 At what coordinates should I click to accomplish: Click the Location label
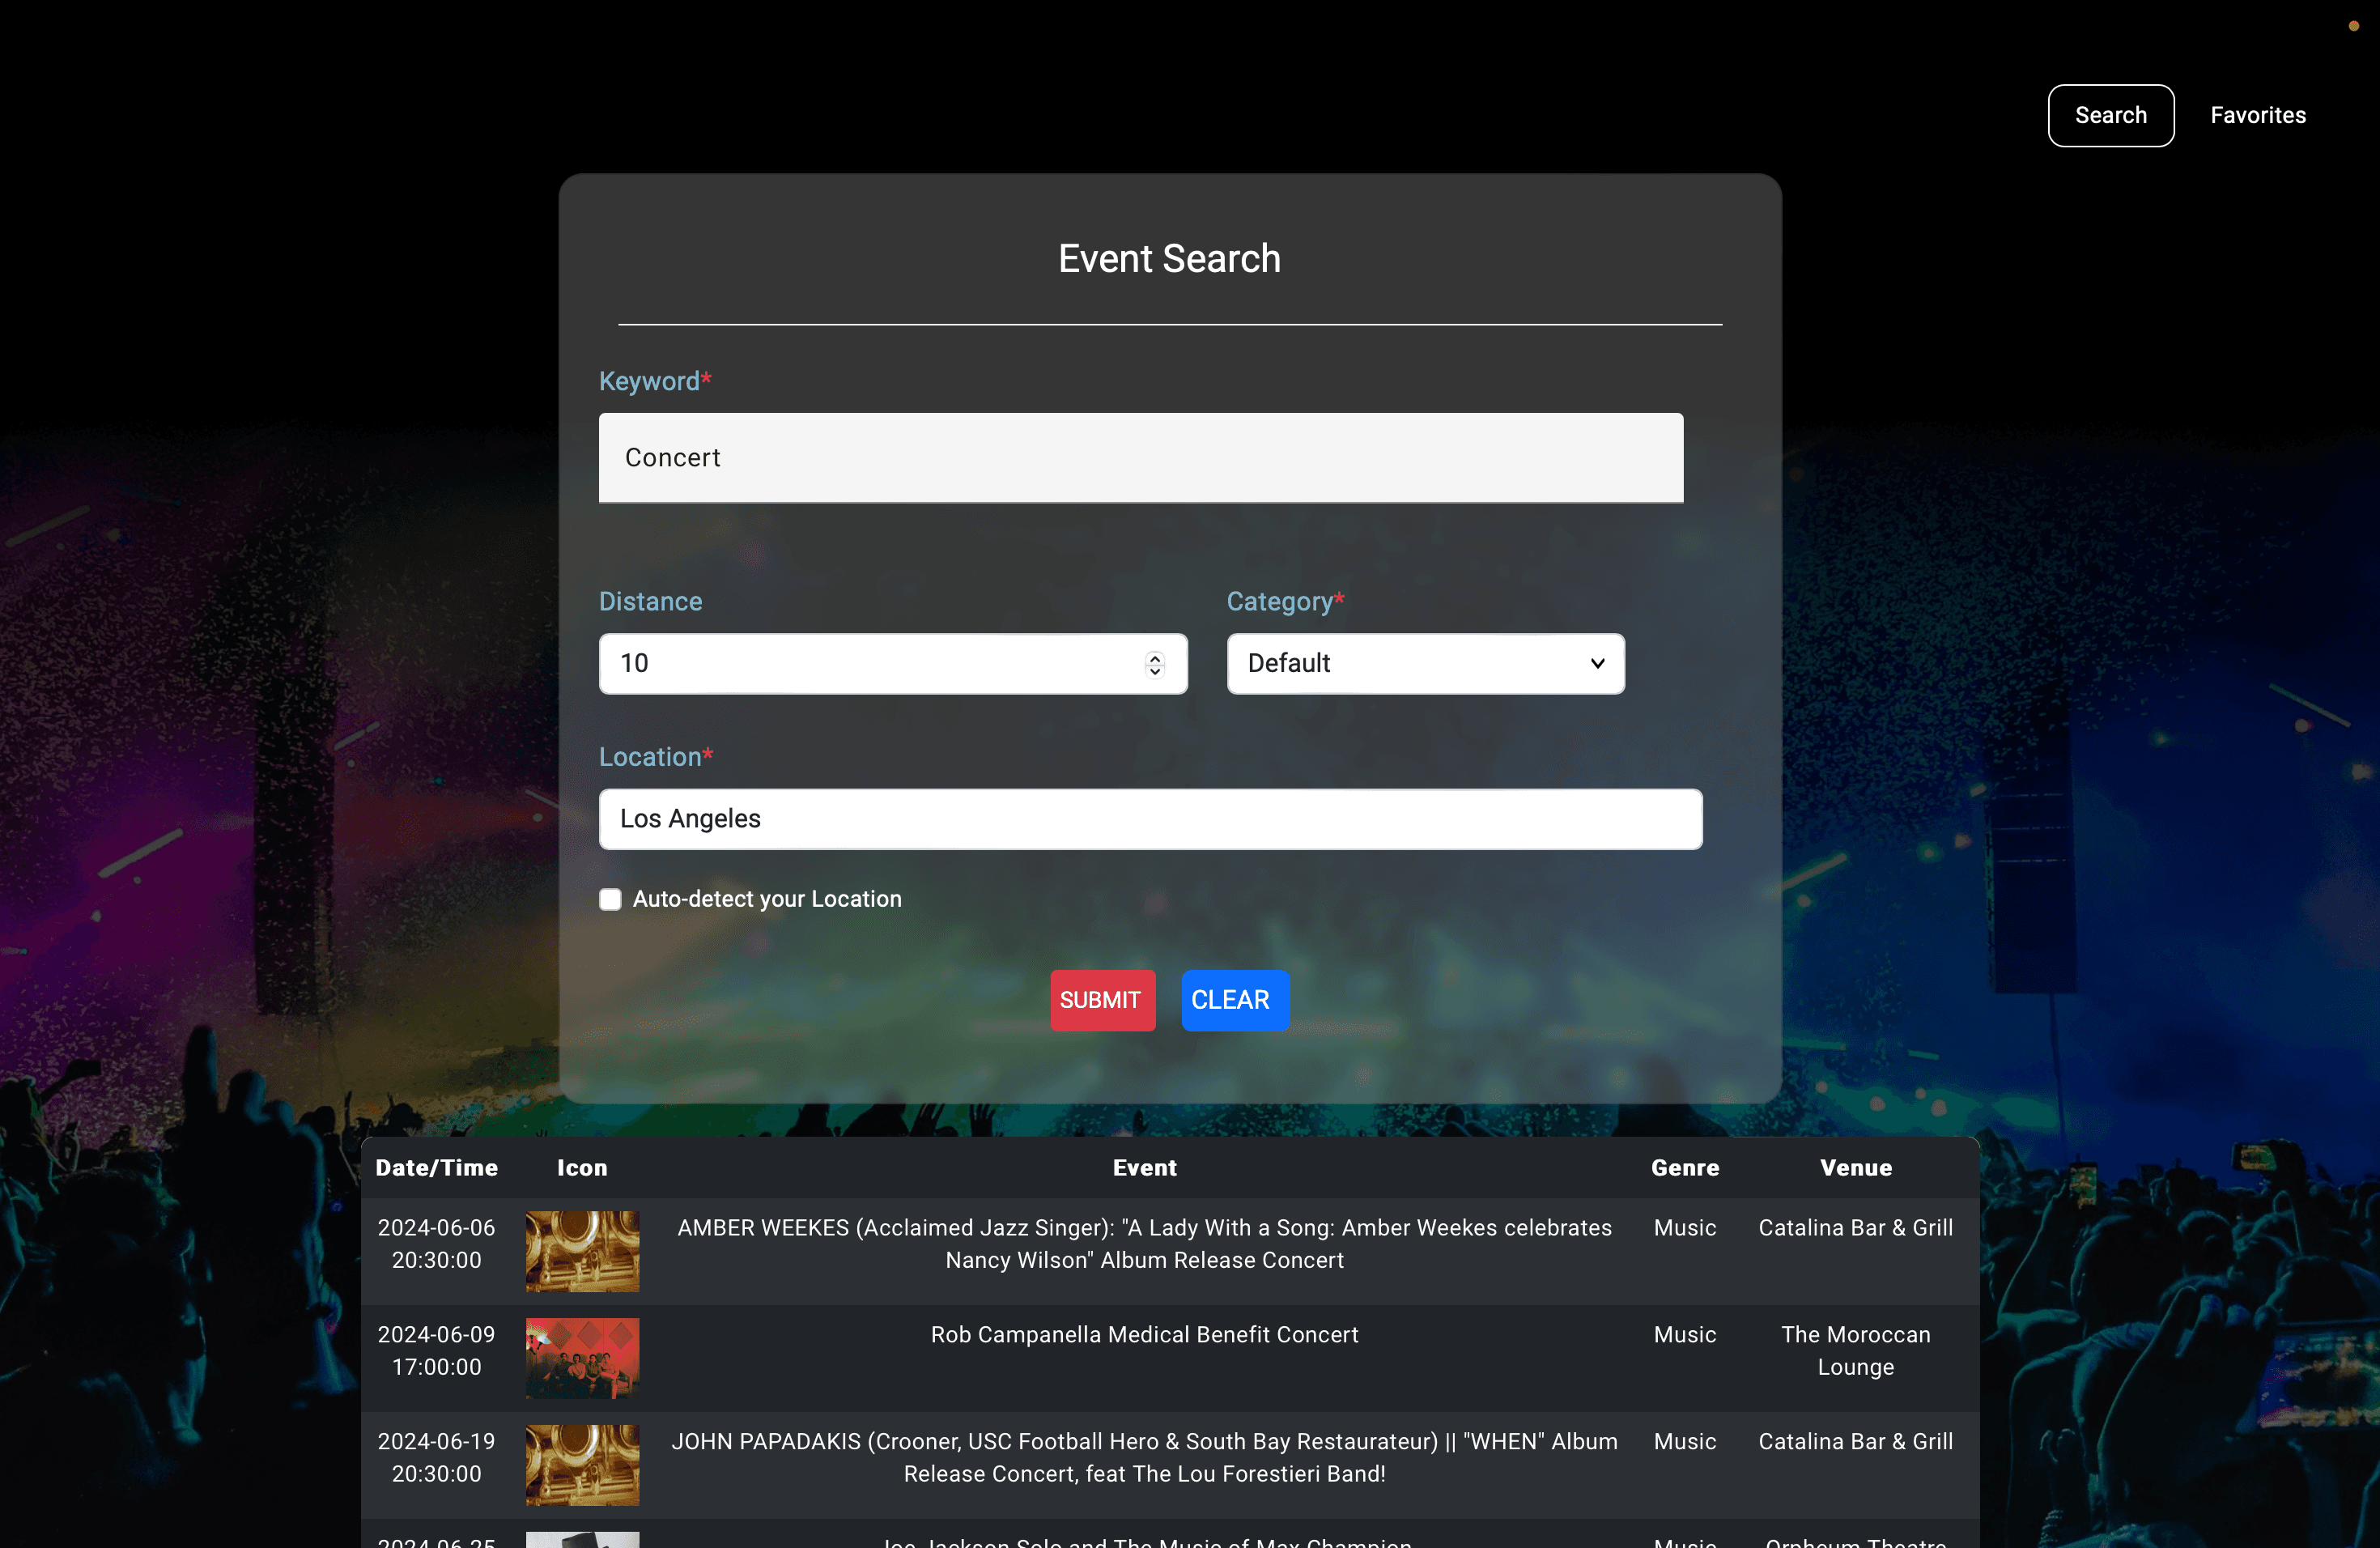click(x=656, y=757)
